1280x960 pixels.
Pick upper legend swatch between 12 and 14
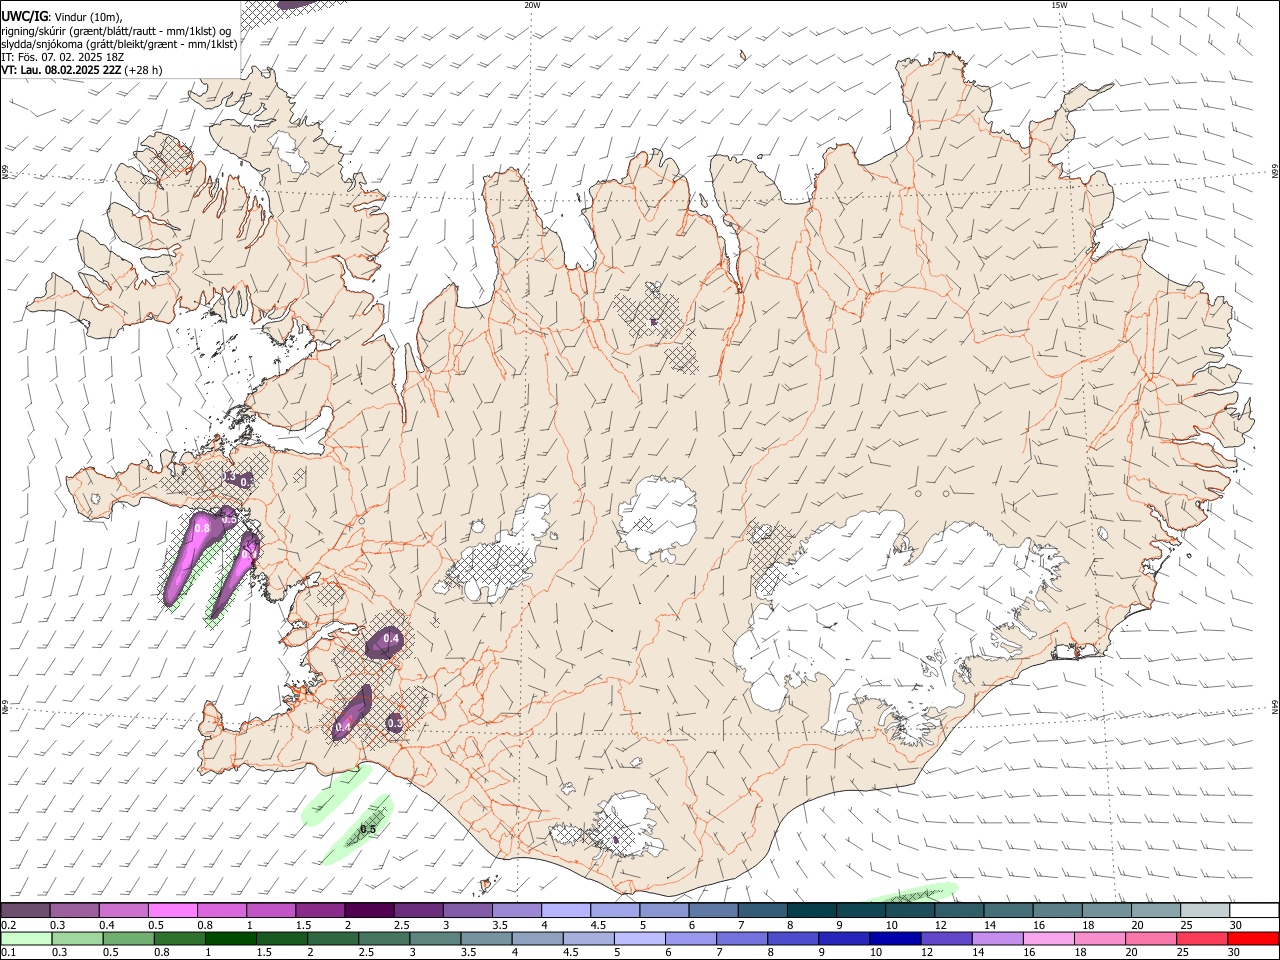pyautogui.click(x=959, y=910)
